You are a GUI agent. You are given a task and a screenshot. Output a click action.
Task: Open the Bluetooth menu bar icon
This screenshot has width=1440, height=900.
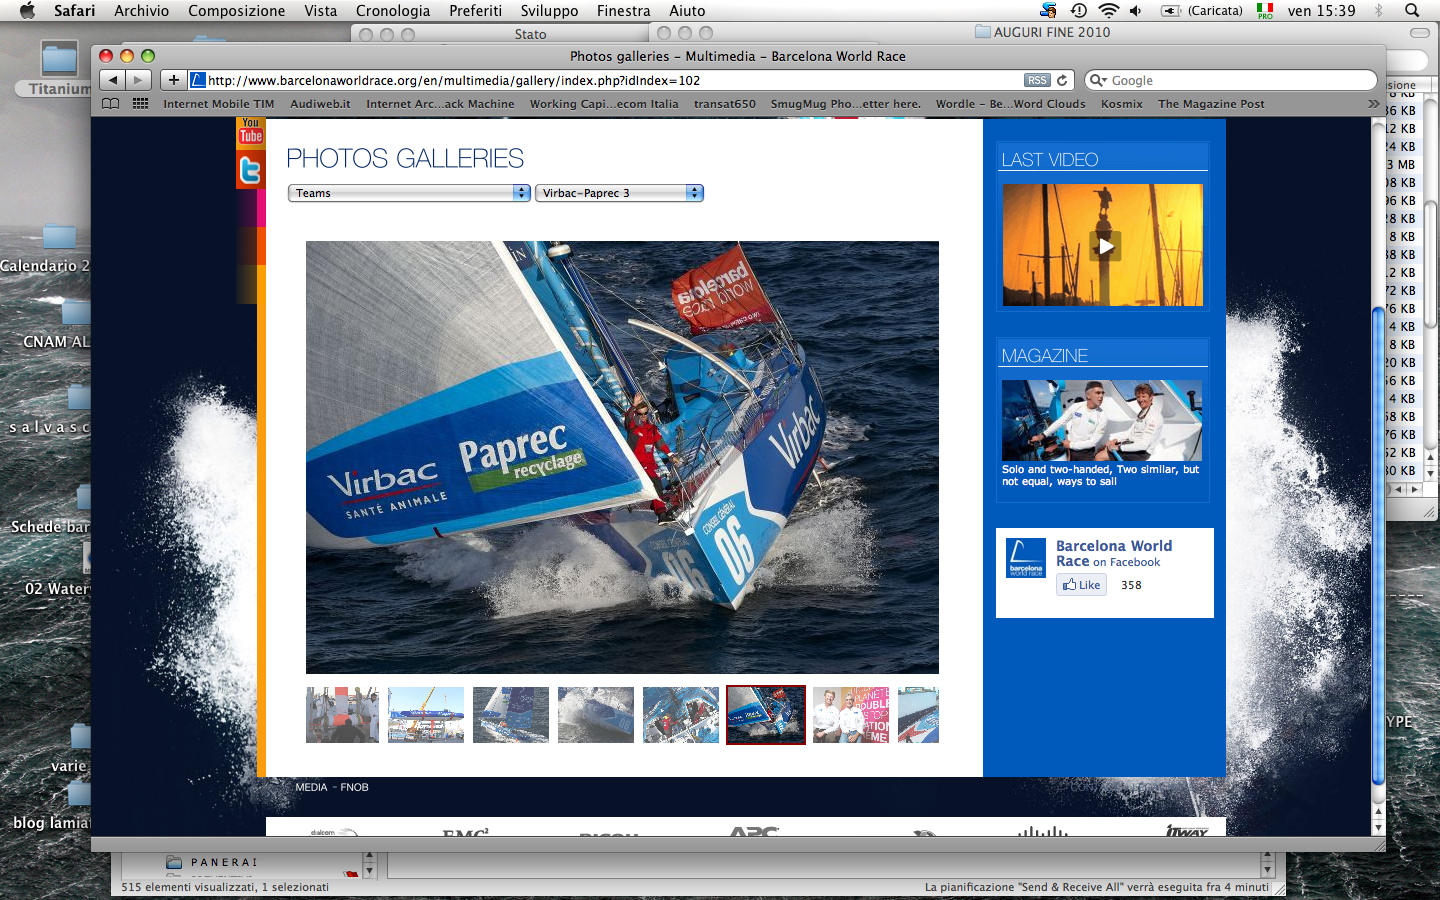1378,10
